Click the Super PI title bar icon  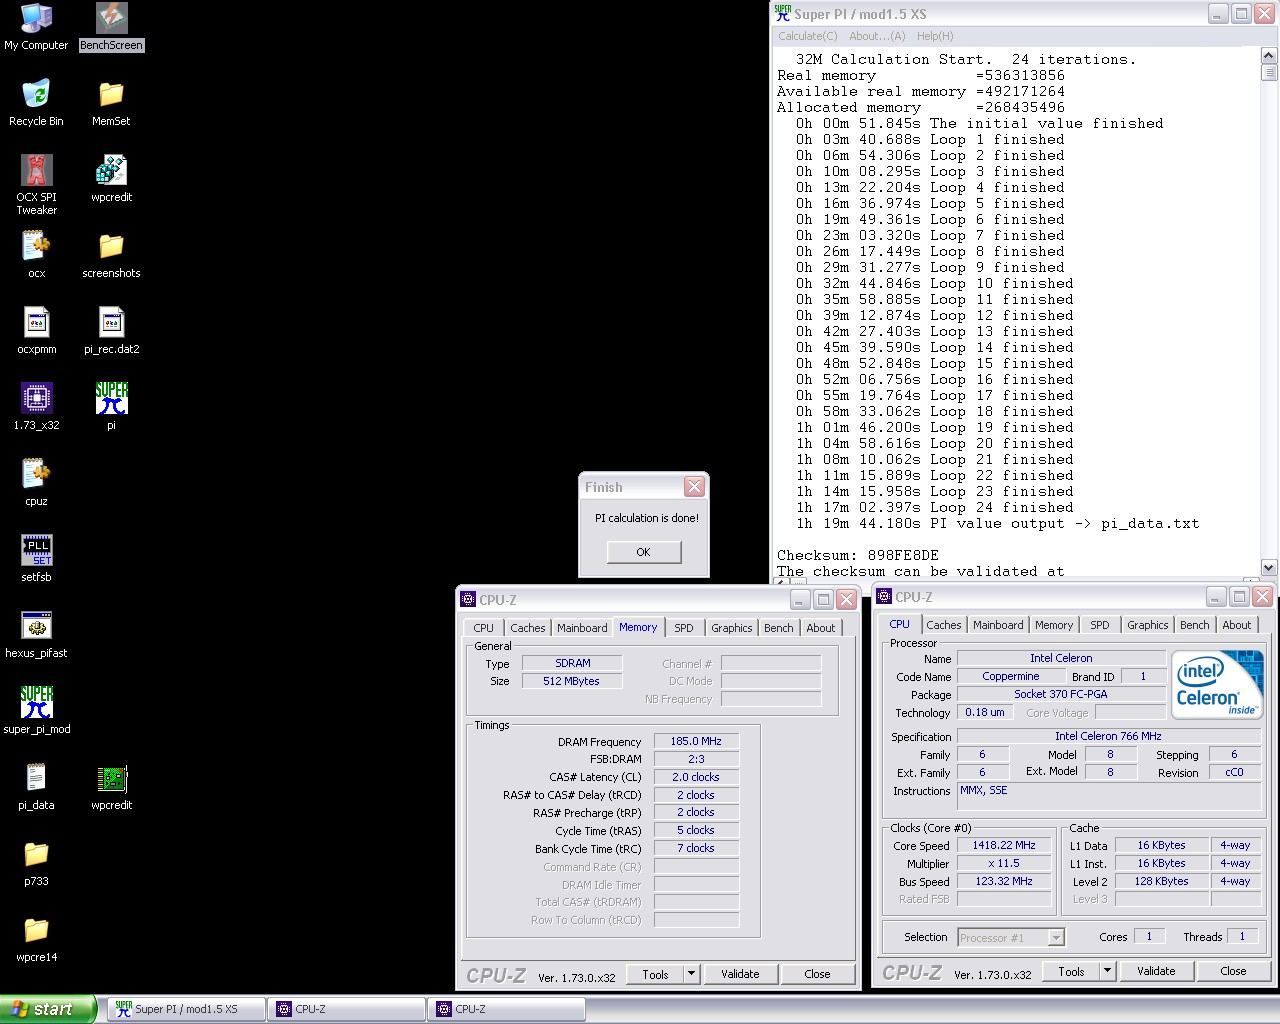(x=783, y=14)
